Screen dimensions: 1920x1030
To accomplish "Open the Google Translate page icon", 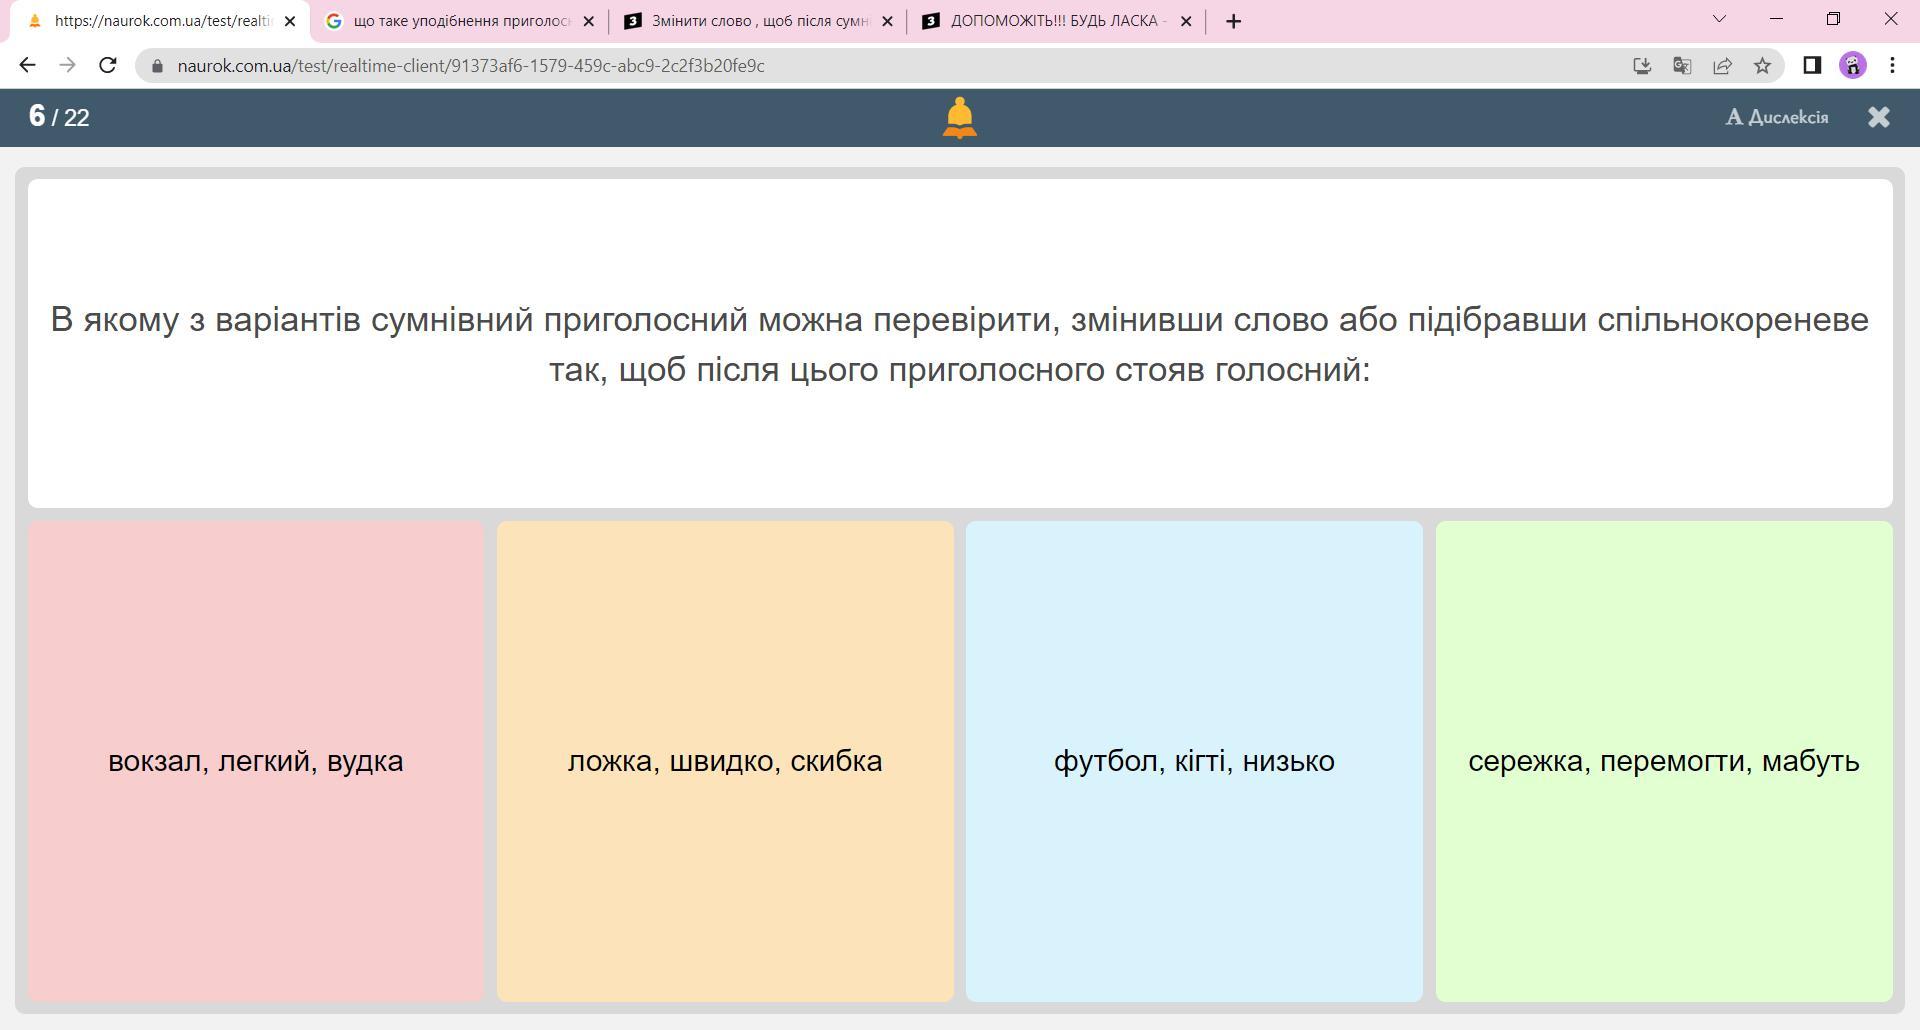I will coord(1682,65).
